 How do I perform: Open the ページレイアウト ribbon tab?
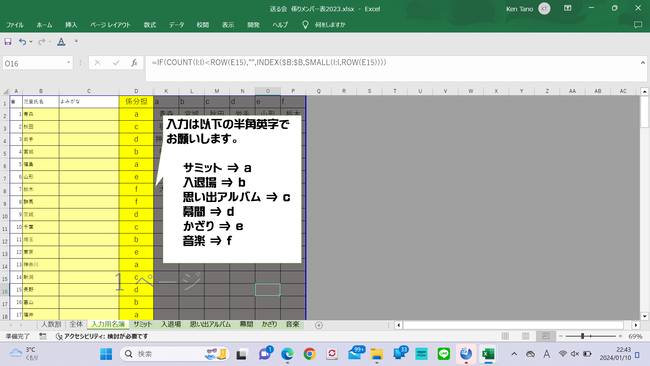(x=110, y=25)
